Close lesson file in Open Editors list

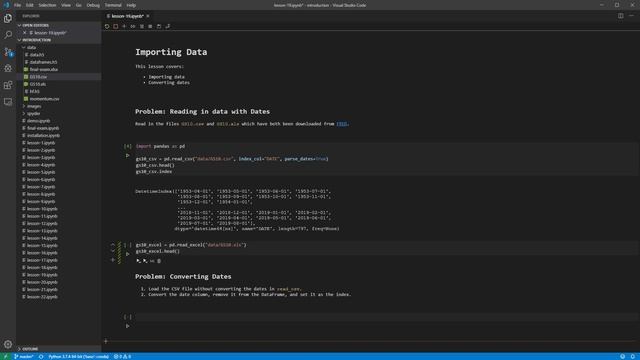point(24,33)
